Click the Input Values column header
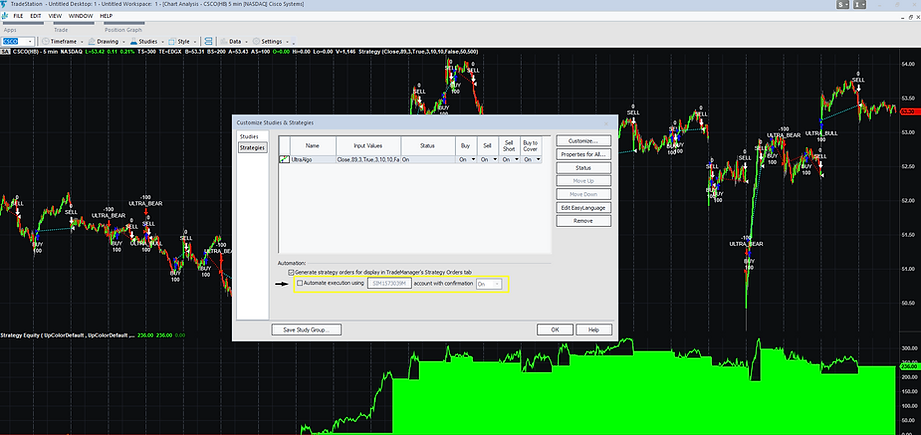Image resolution: width=921 pixels, height=435 pixels. point(368,146)
